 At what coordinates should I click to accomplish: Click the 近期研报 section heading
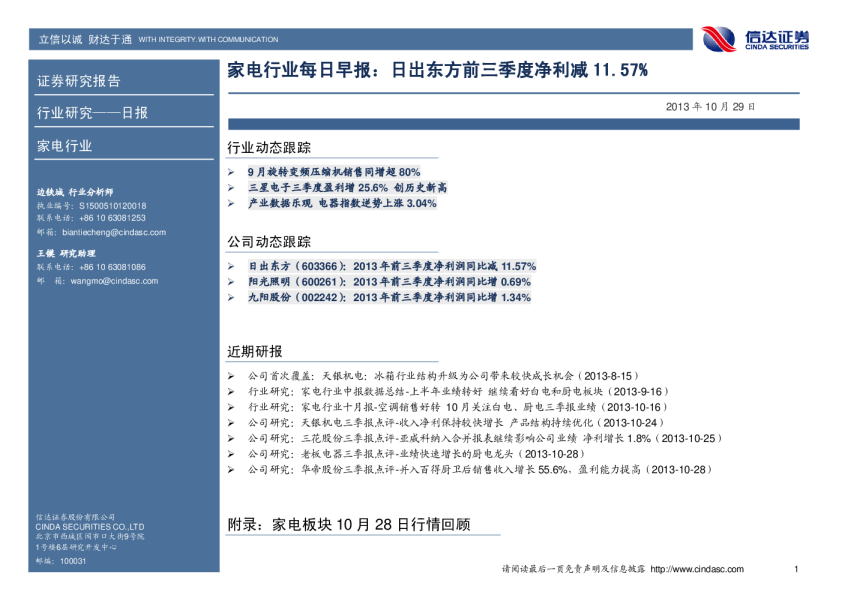click(255, 352)
